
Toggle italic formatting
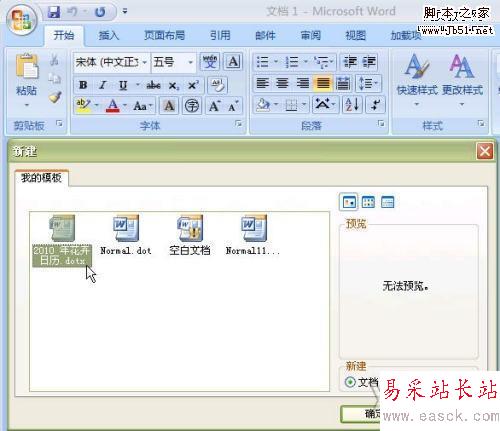pyautogui.click(x=103, y=85)
